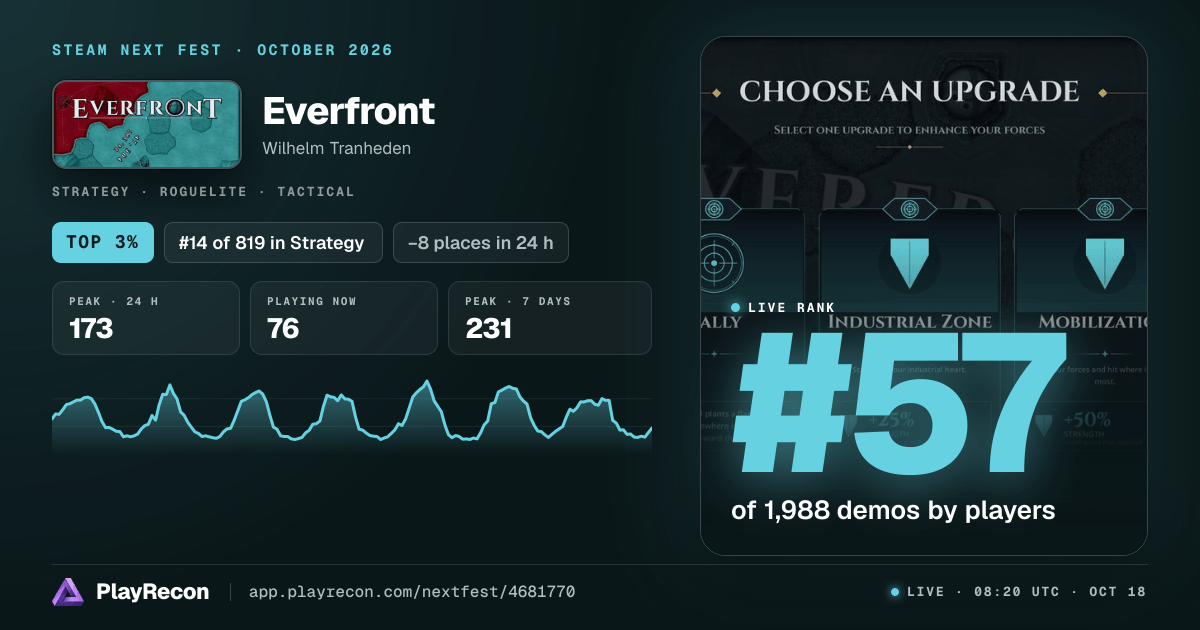Select the TOP 3% badge
This screenshot has height=630, width=1200.
coord(103,242)
